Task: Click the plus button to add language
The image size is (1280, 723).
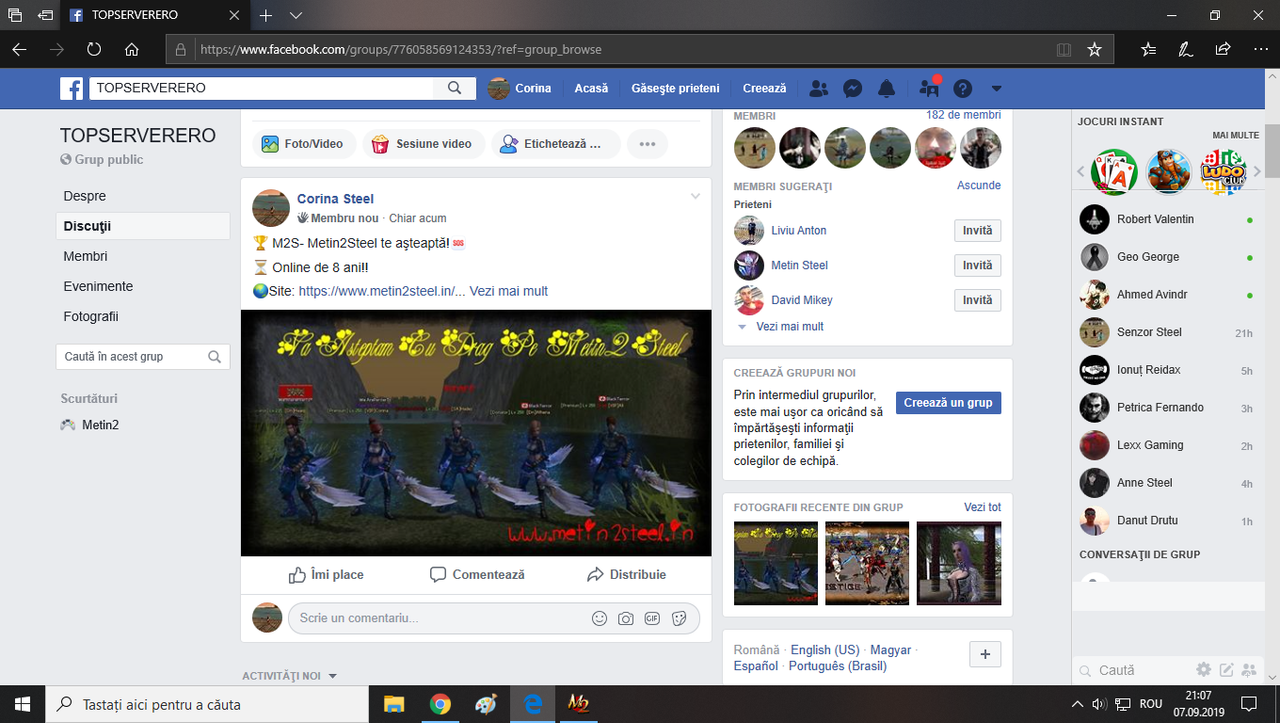Action: tap(985, 654)
